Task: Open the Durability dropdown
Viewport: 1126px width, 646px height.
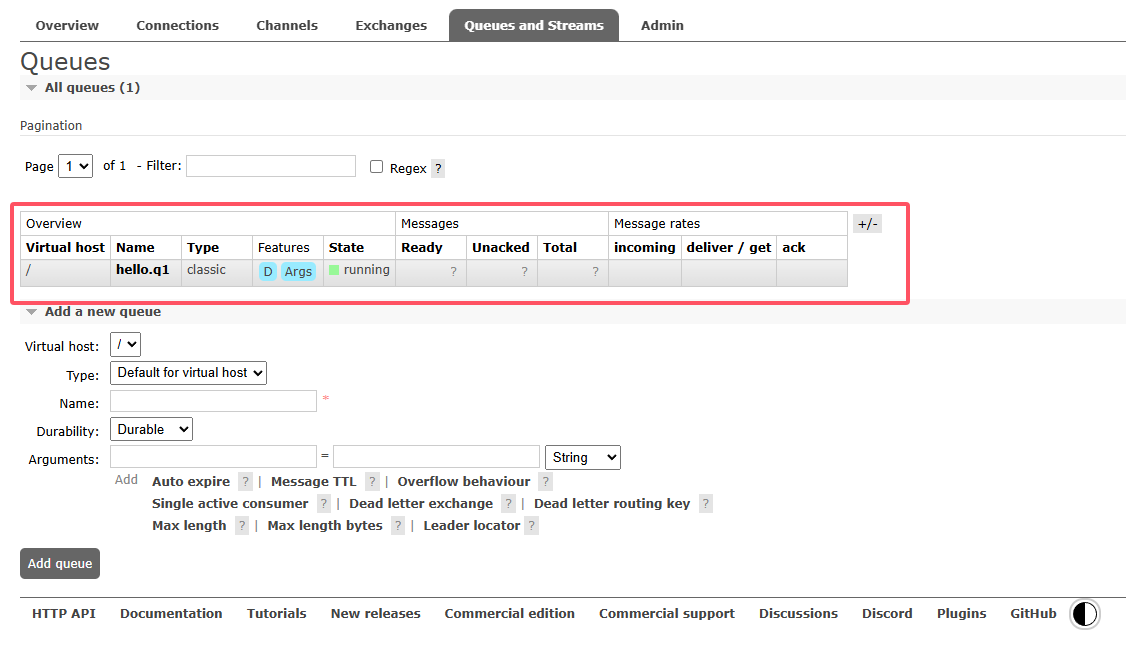Action: coord(152,429)
